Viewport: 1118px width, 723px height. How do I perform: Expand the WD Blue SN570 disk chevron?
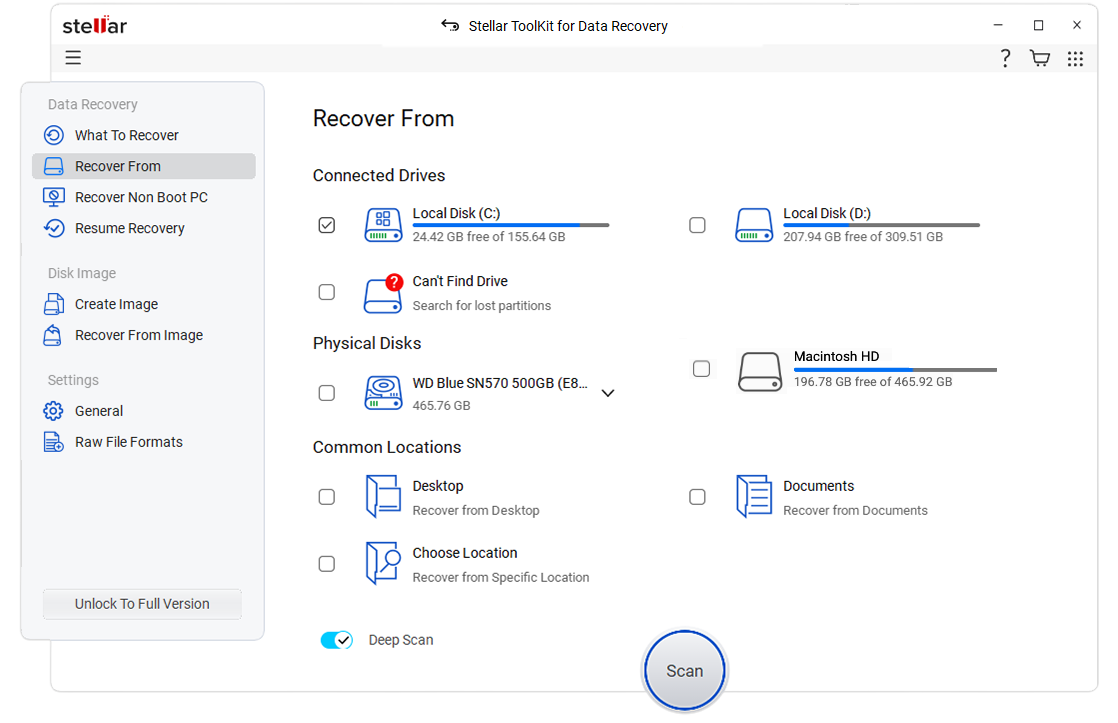pyautogui.click(x=607, y=393)
